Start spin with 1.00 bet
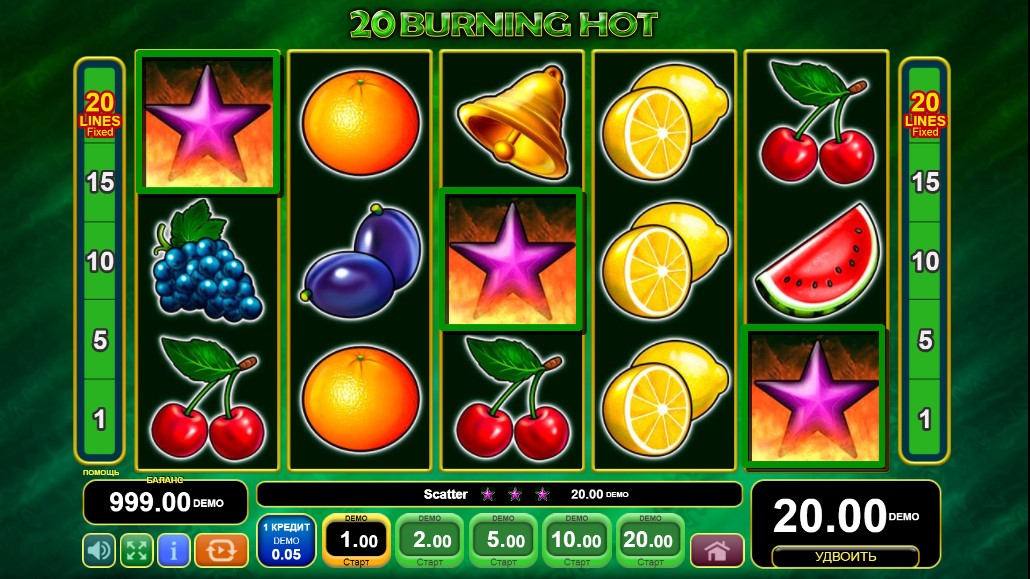This screenshot has width=1030, height=579. coord(356,541)
